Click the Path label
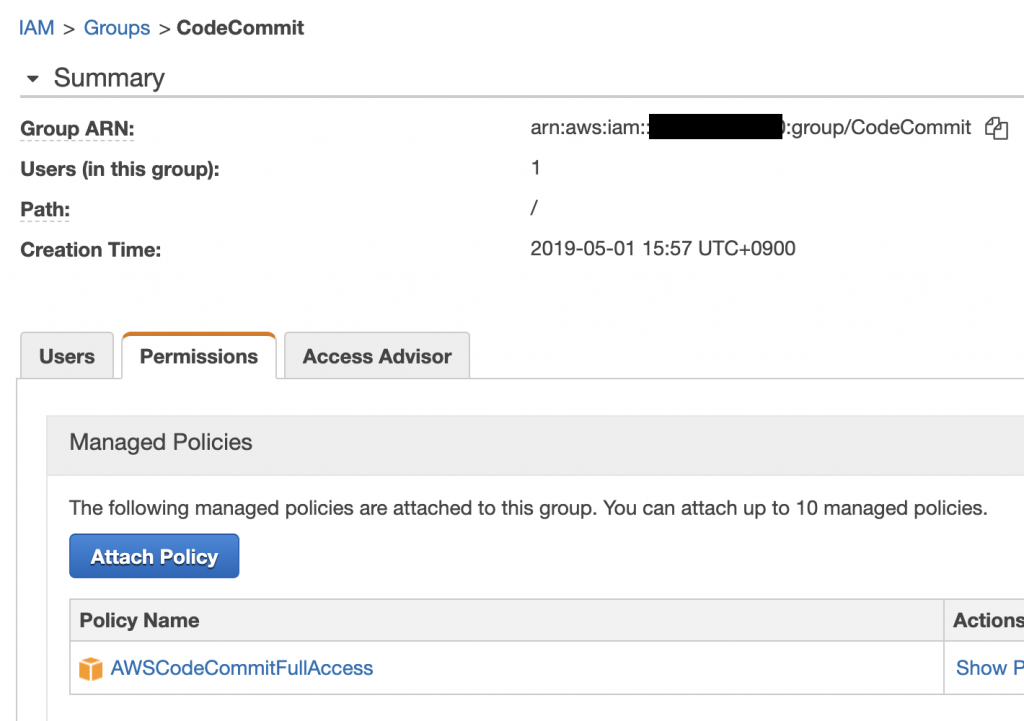This screenshot has height=721, width=1024. click(x=45, y=210)
